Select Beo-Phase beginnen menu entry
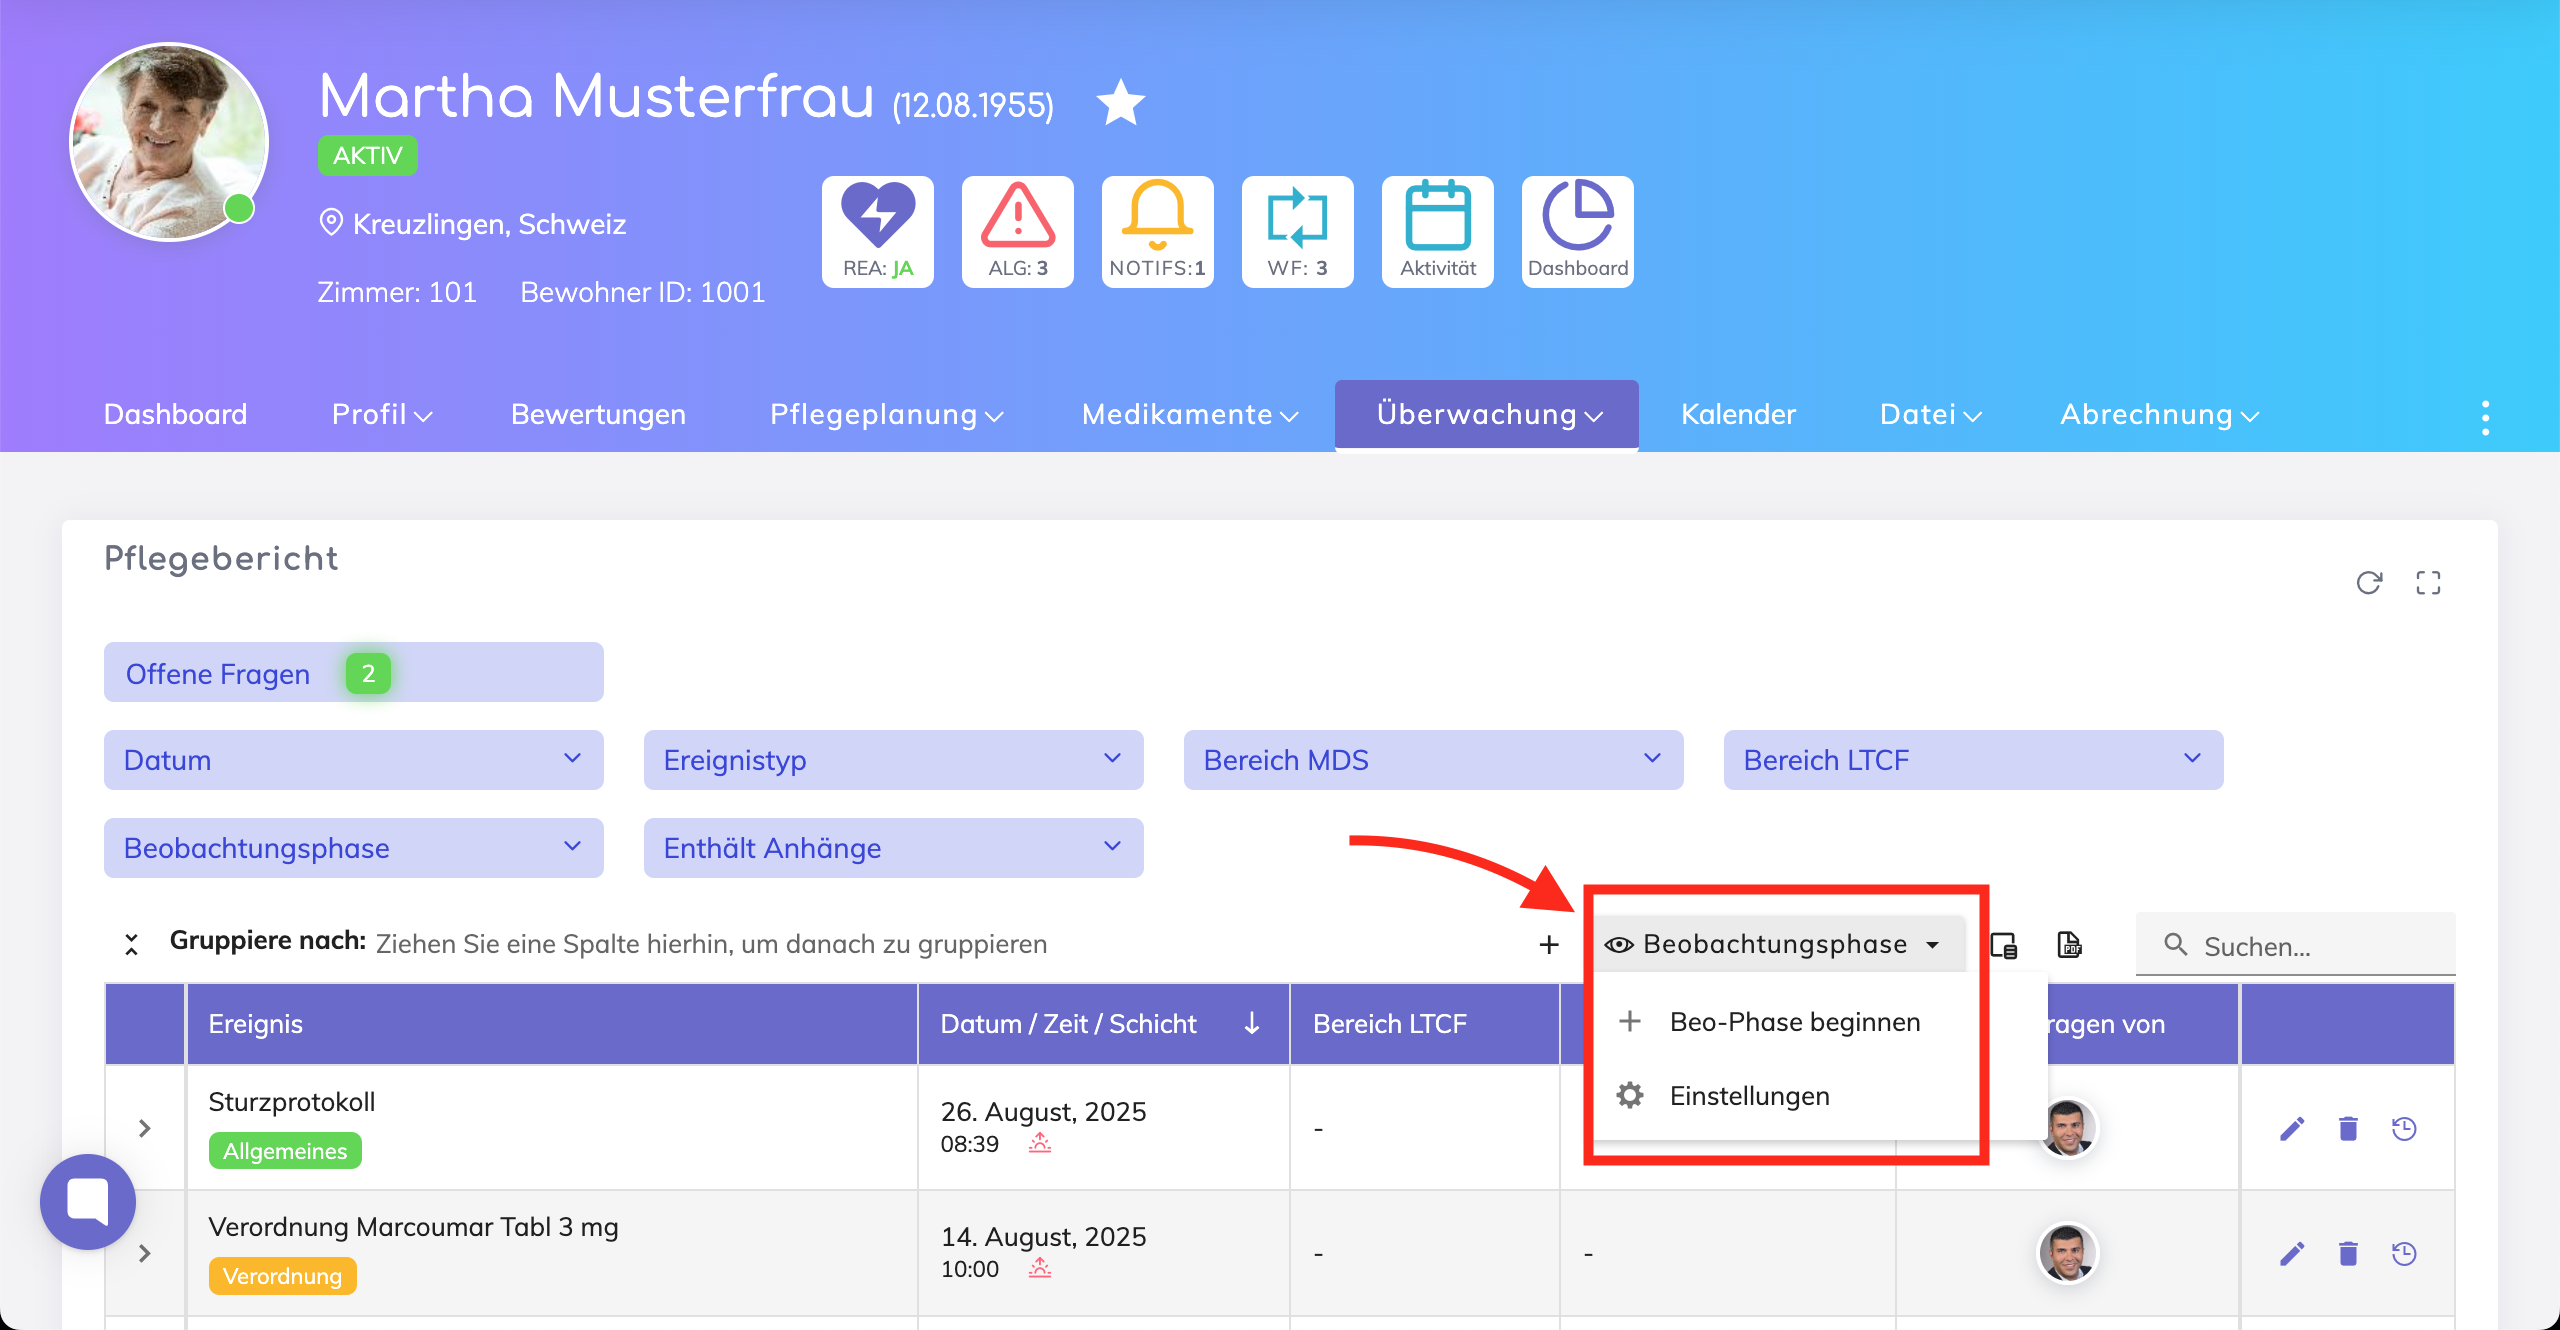Image resolution: width=2560 pixels, height=1330 pixels. 1794,1022
